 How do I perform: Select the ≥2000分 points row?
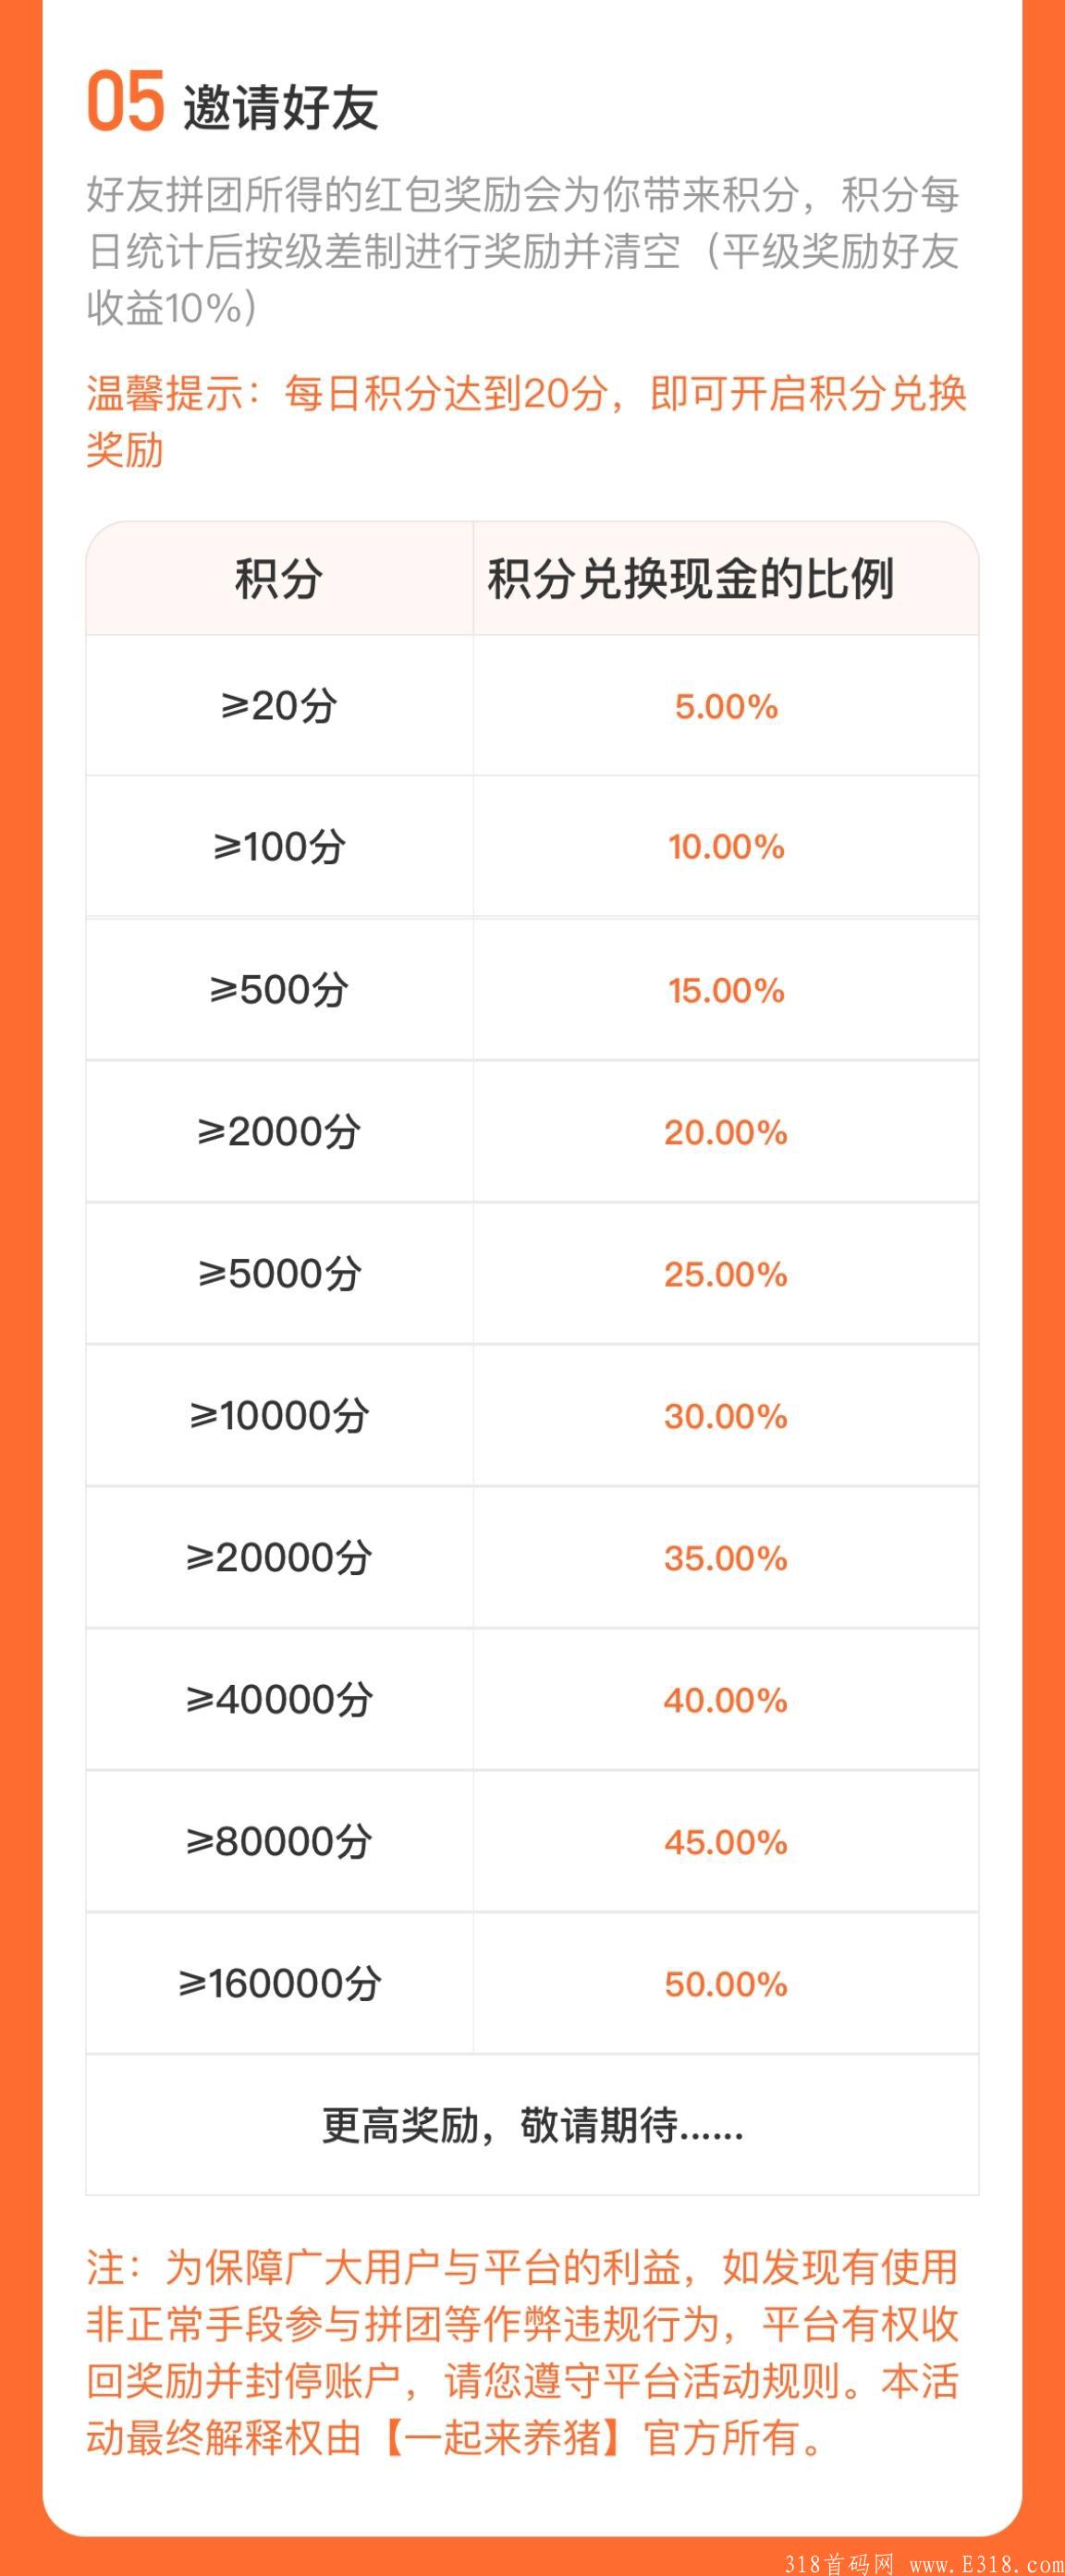coord(532,1132)
